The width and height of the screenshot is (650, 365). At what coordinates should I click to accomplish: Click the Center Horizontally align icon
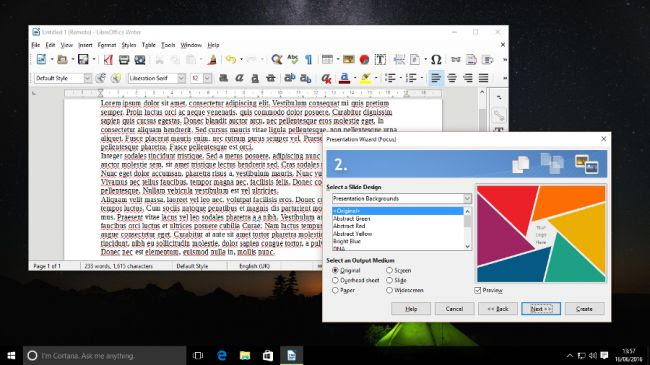(452, 78)
